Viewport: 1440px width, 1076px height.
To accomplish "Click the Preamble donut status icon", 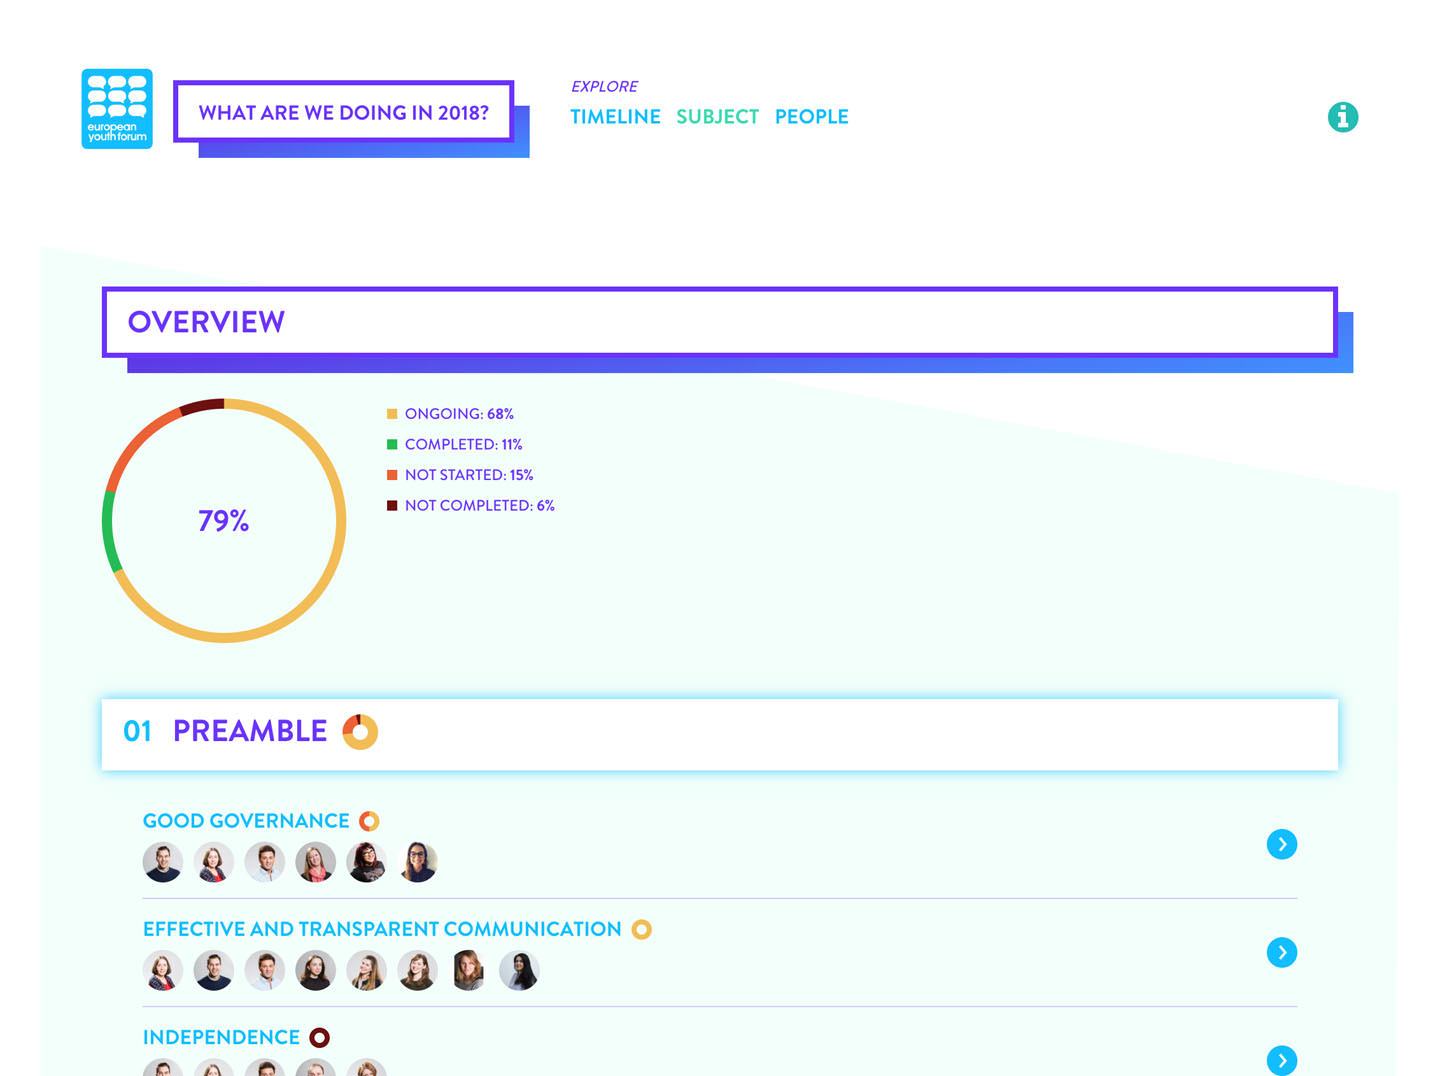I will 360,732.
